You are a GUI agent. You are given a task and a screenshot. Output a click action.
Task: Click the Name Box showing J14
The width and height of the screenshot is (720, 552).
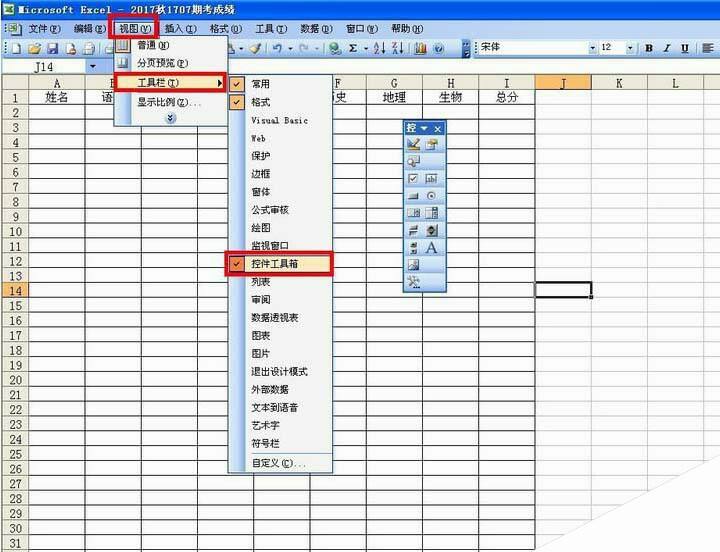coord(44,67)
